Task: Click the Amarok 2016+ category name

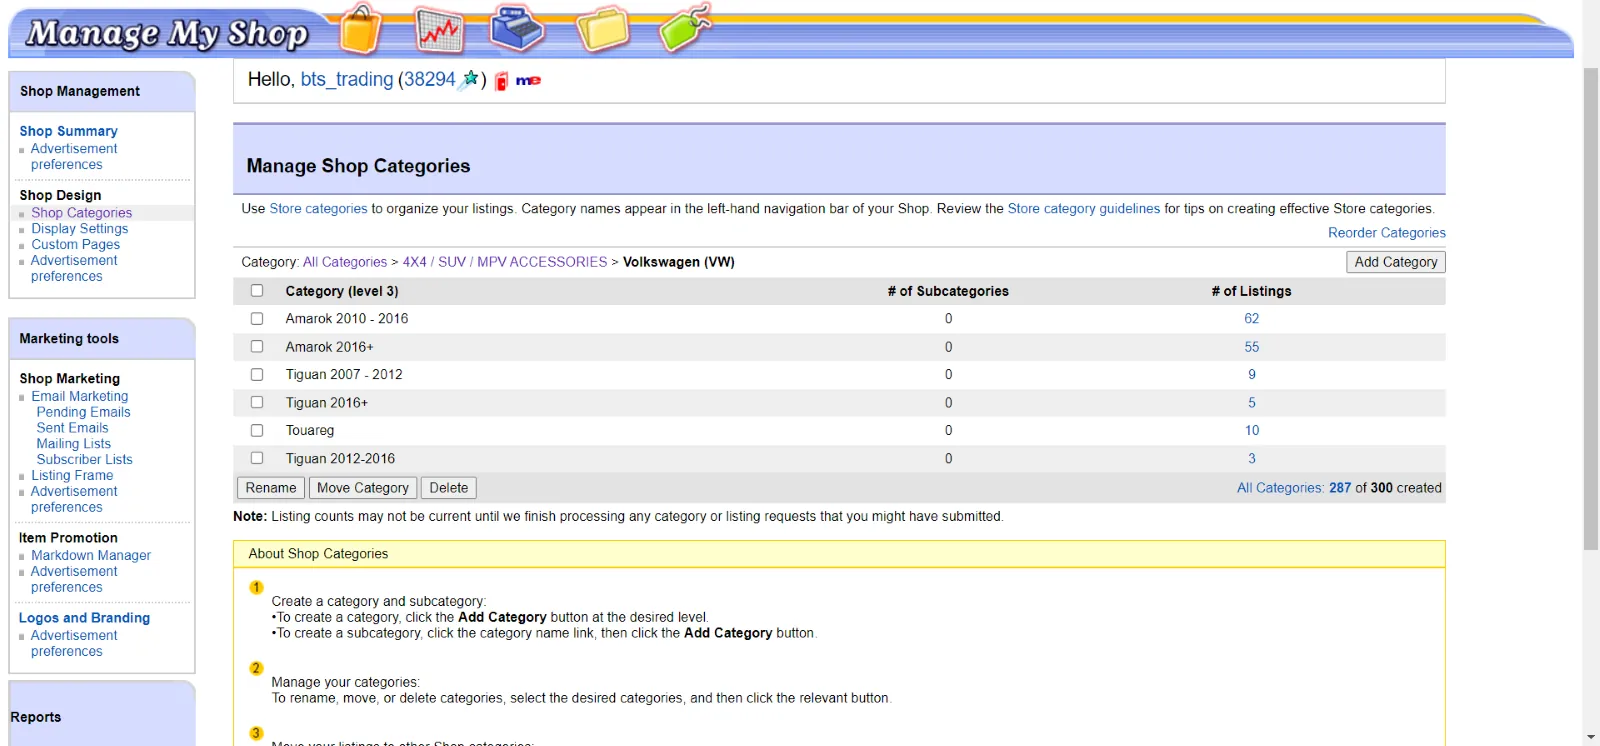Action: (329, 347)
